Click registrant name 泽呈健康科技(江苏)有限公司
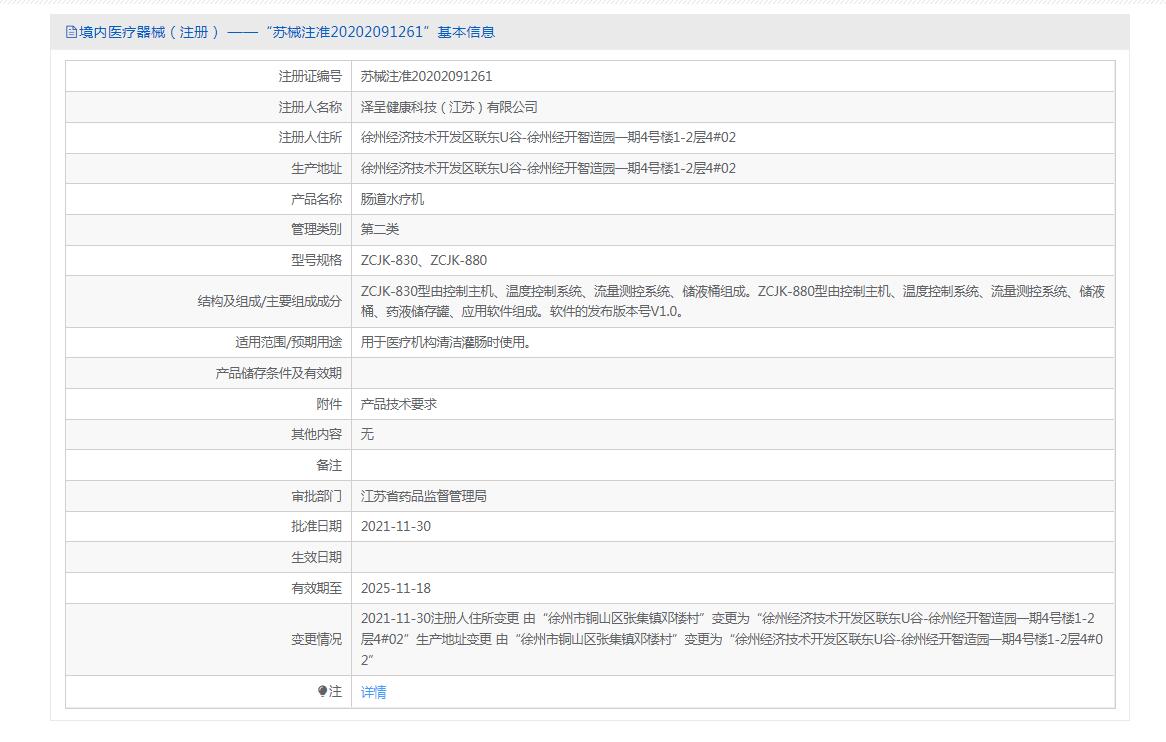Viewport: 1166px width, 742px height. (449, 107)
